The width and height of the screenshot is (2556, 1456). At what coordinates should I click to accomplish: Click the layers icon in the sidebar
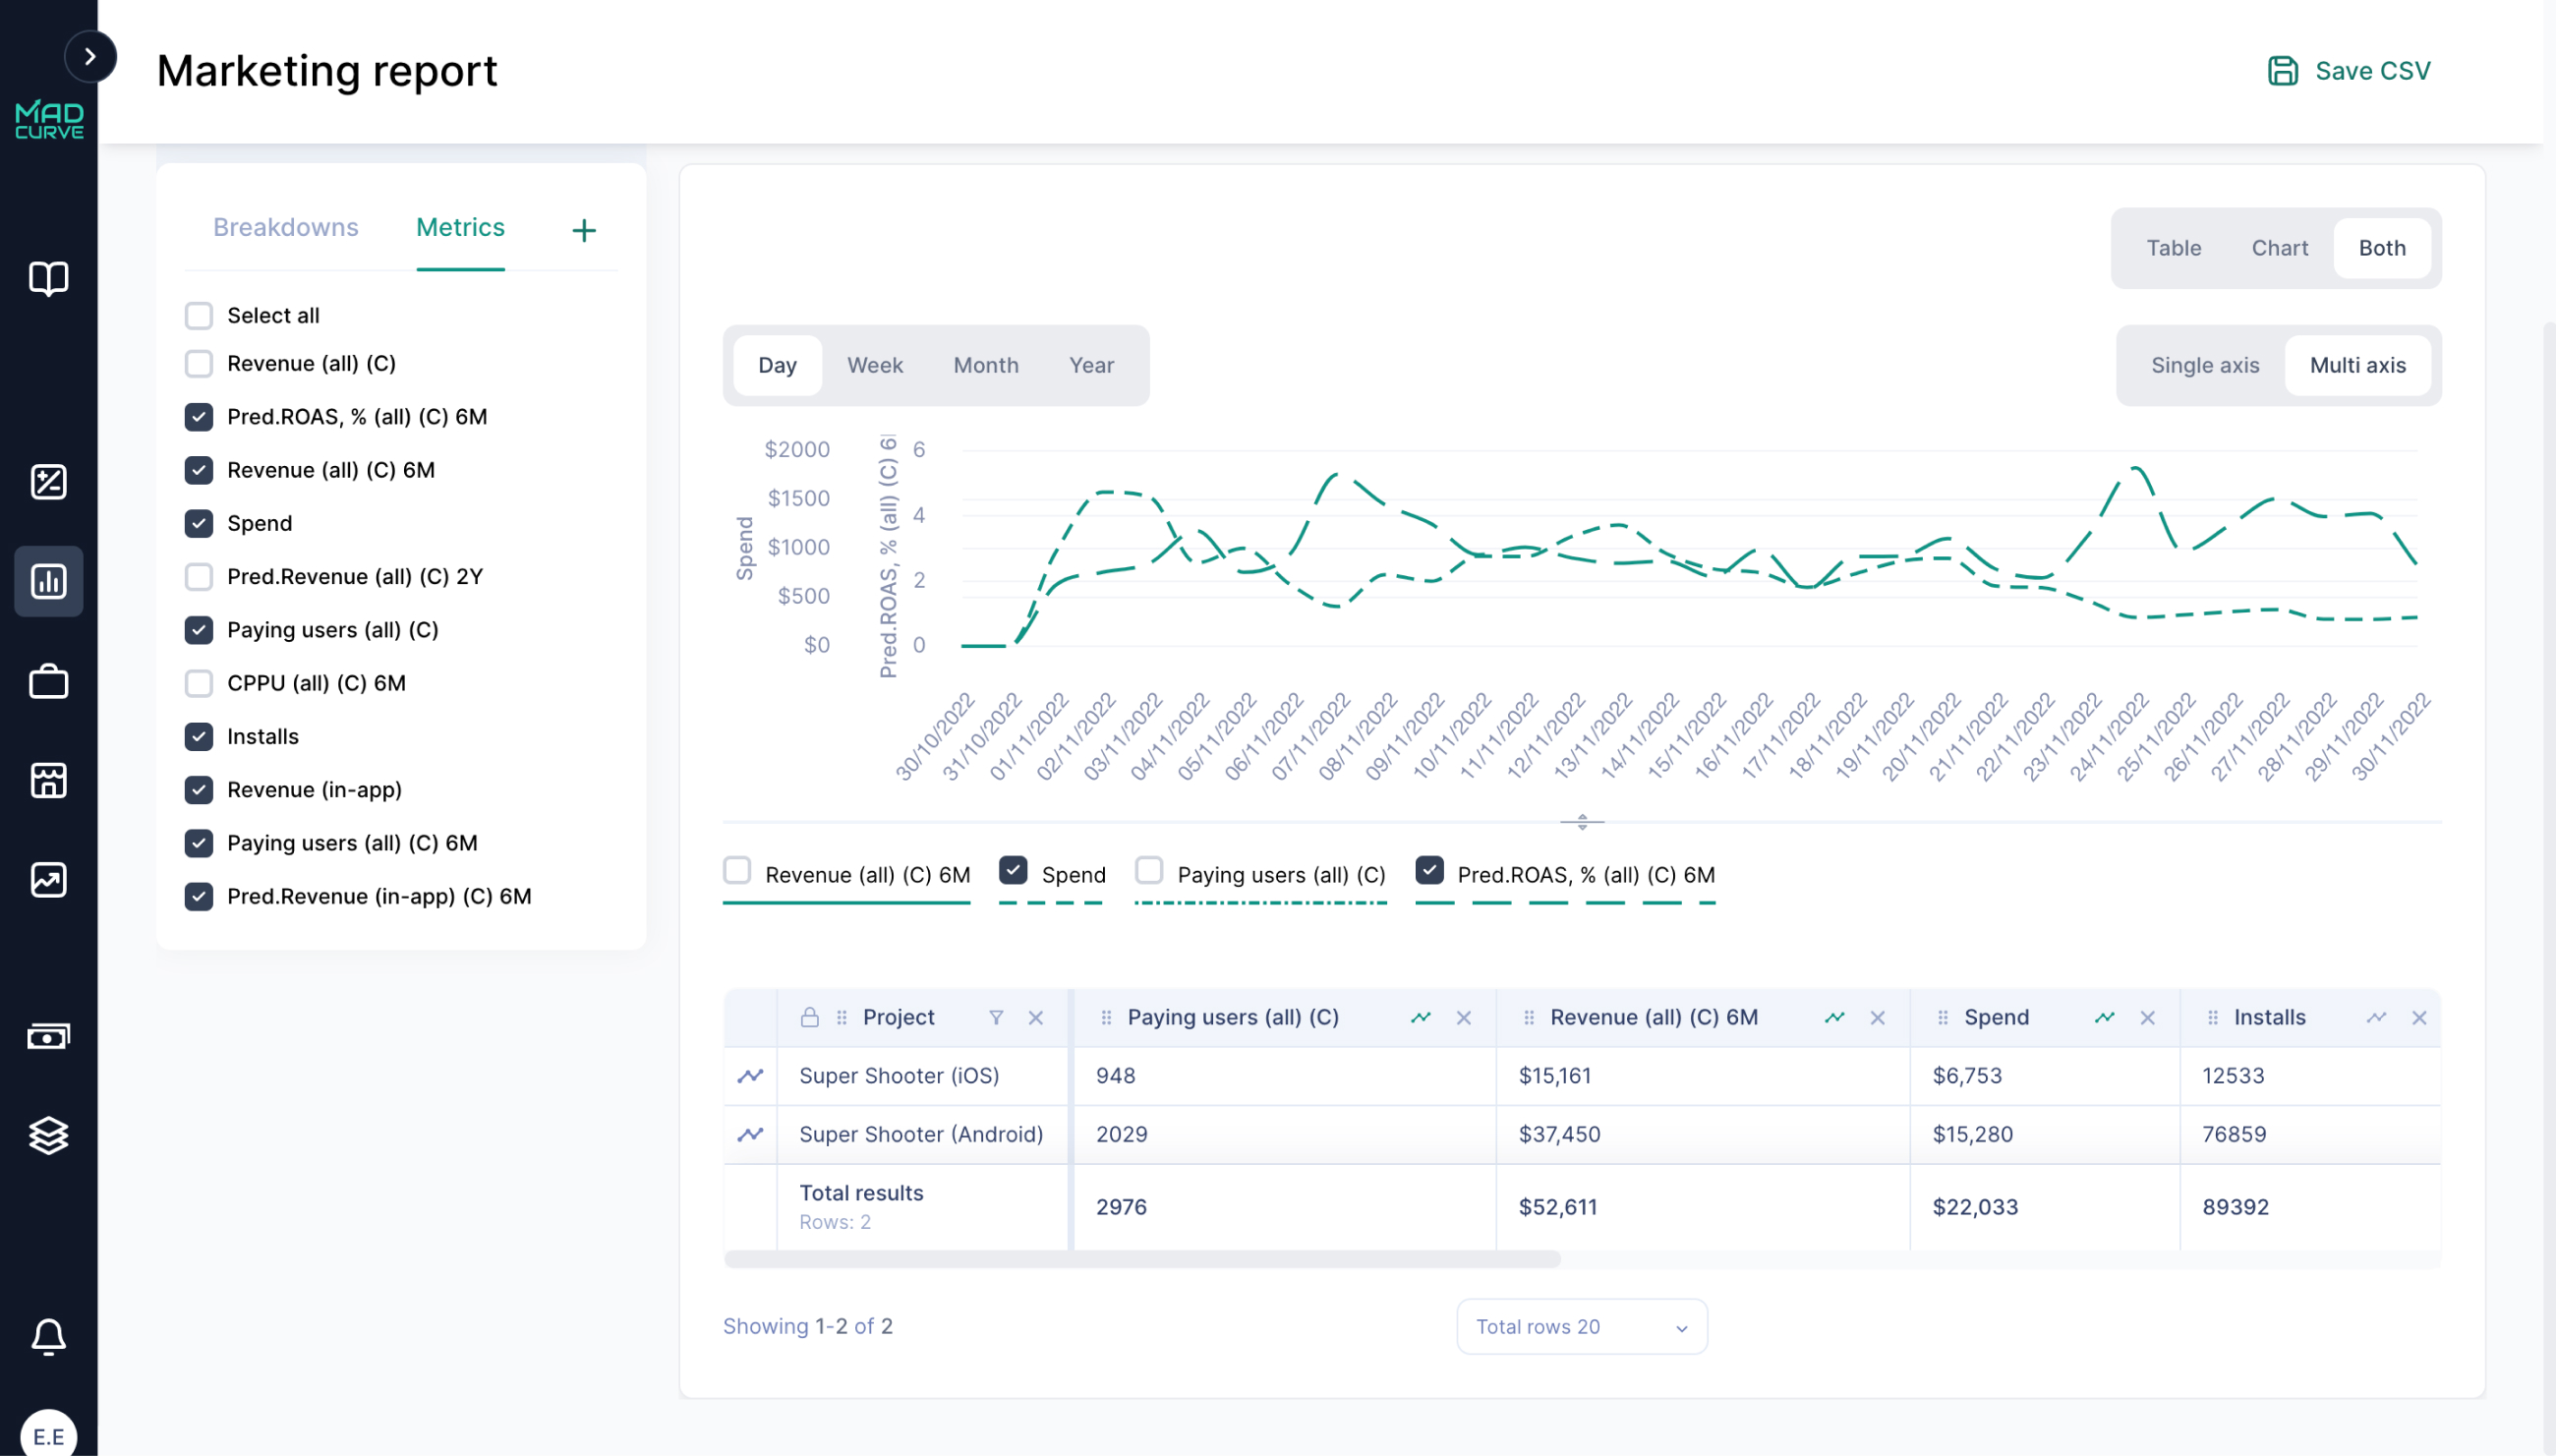click(48, 1135)
